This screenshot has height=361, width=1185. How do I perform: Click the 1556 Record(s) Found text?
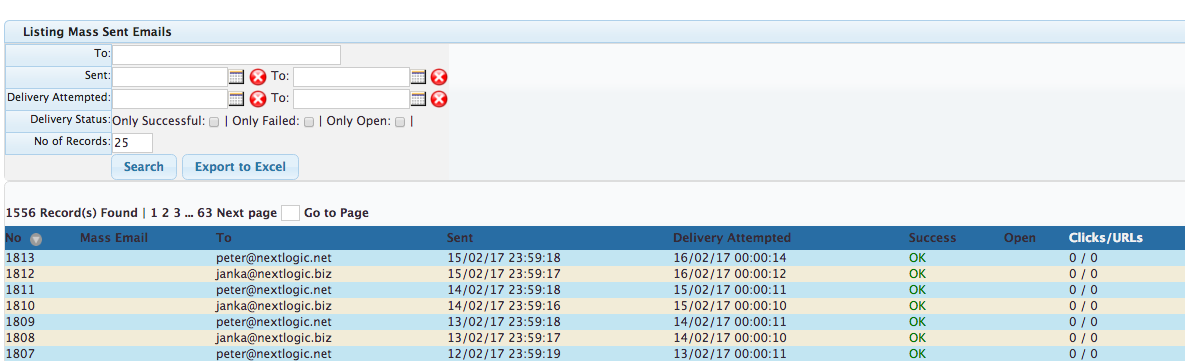point(71,213)
